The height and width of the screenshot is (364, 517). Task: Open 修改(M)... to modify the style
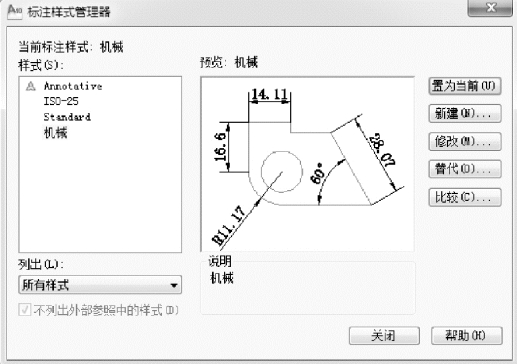(465, 142)
